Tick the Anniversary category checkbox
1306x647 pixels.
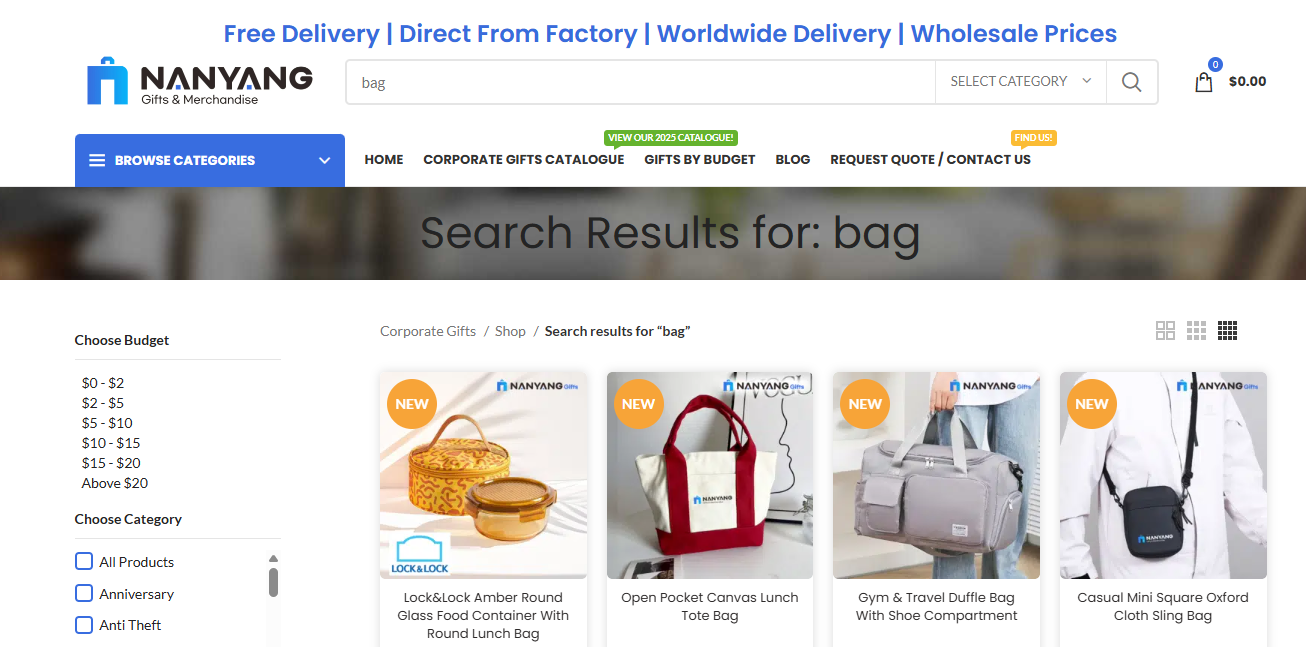84,593
